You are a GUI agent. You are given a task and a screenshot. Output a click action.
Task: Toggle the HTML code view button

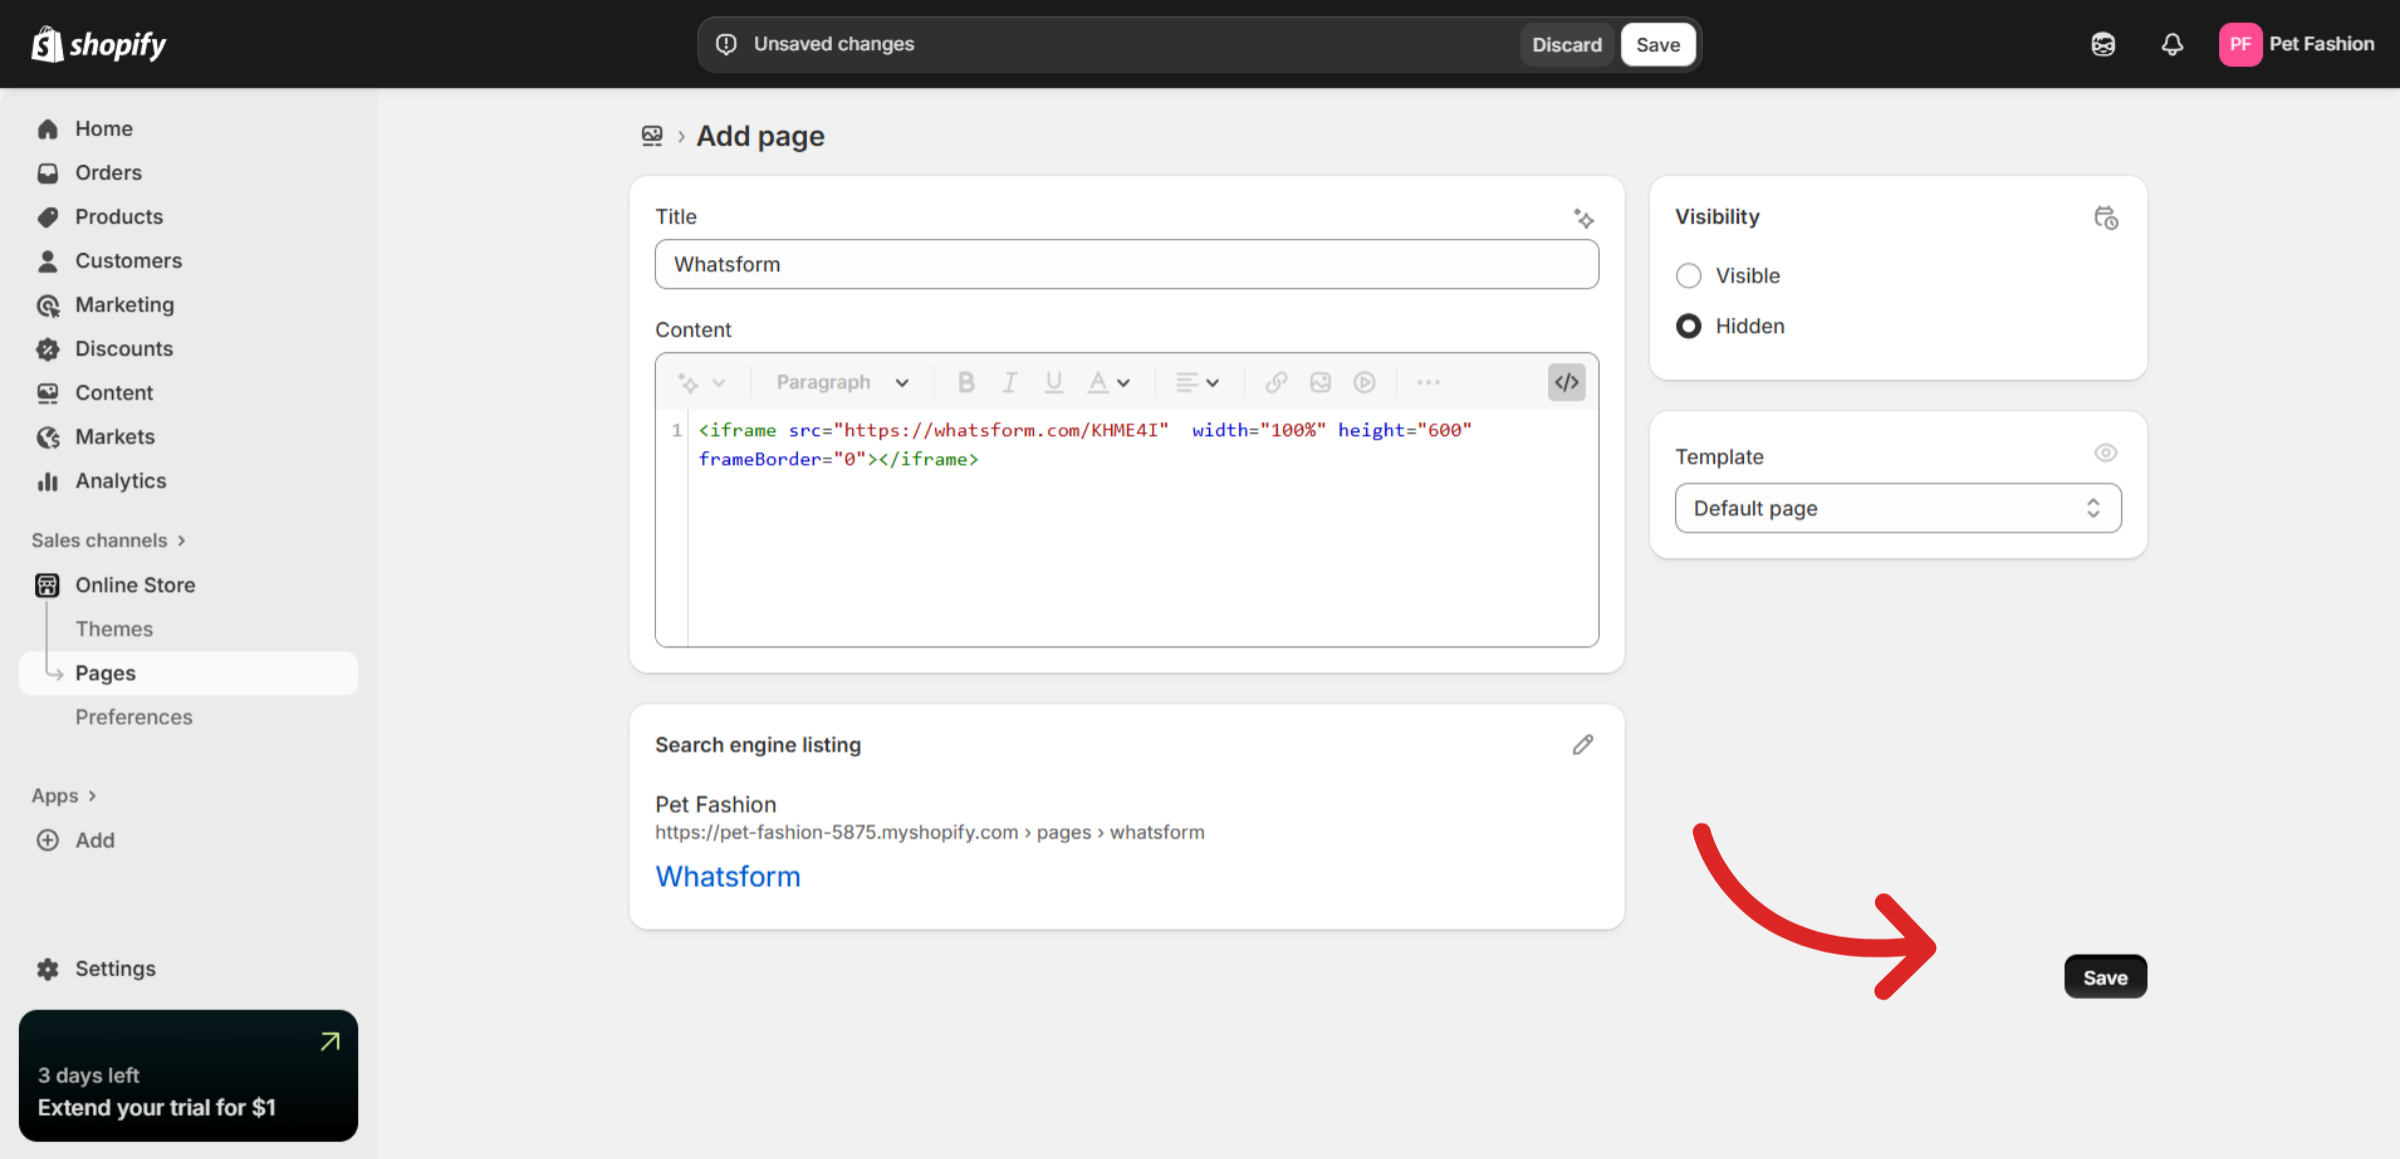(x=1566, y=382)
